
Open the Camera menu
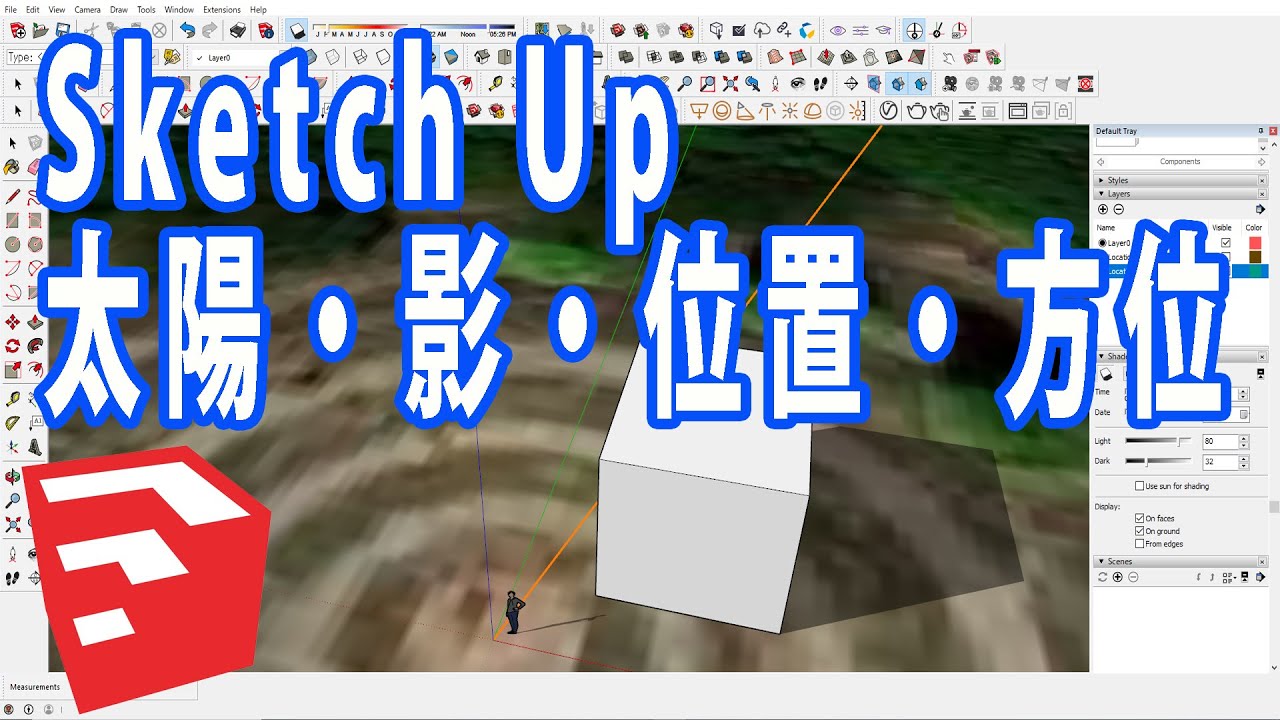(x=87, y=9)
